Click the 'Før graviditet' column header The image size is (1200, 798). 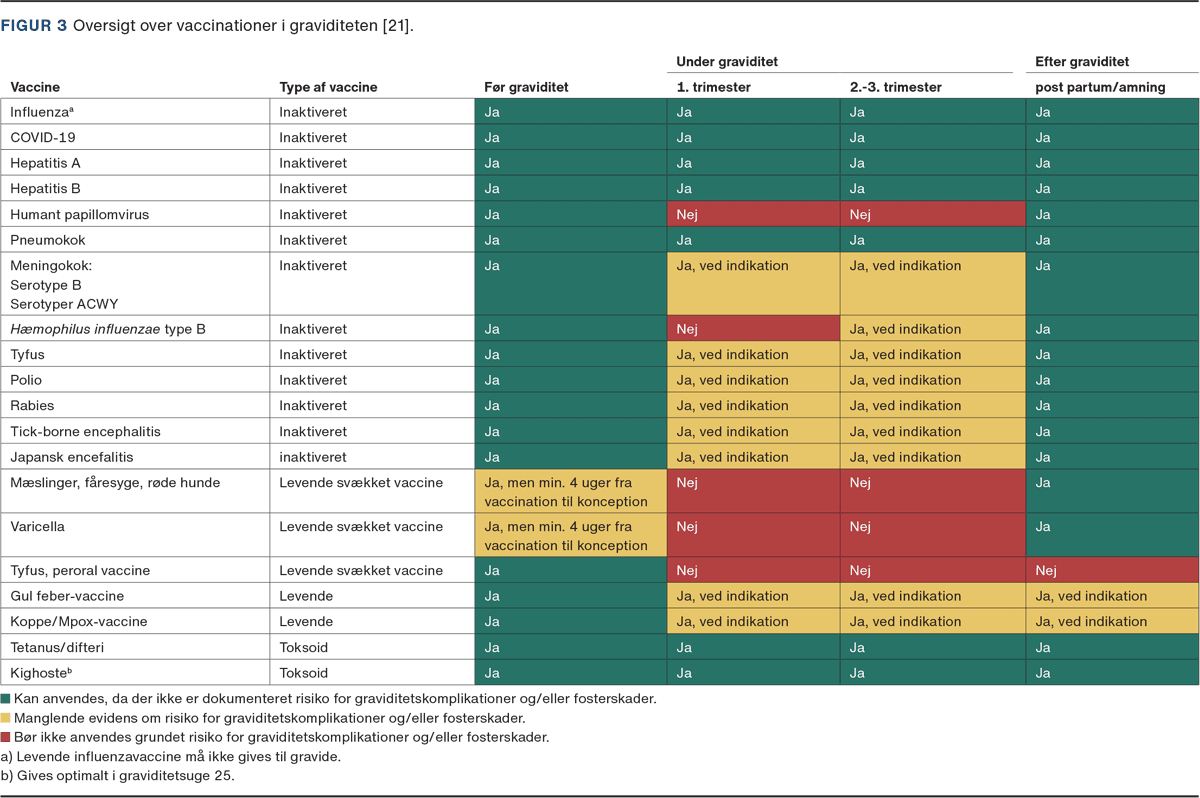coord(526,87)
